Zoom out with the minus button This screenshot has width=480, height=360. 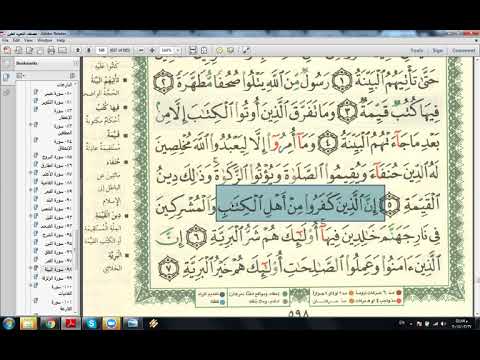coord(141,50)
